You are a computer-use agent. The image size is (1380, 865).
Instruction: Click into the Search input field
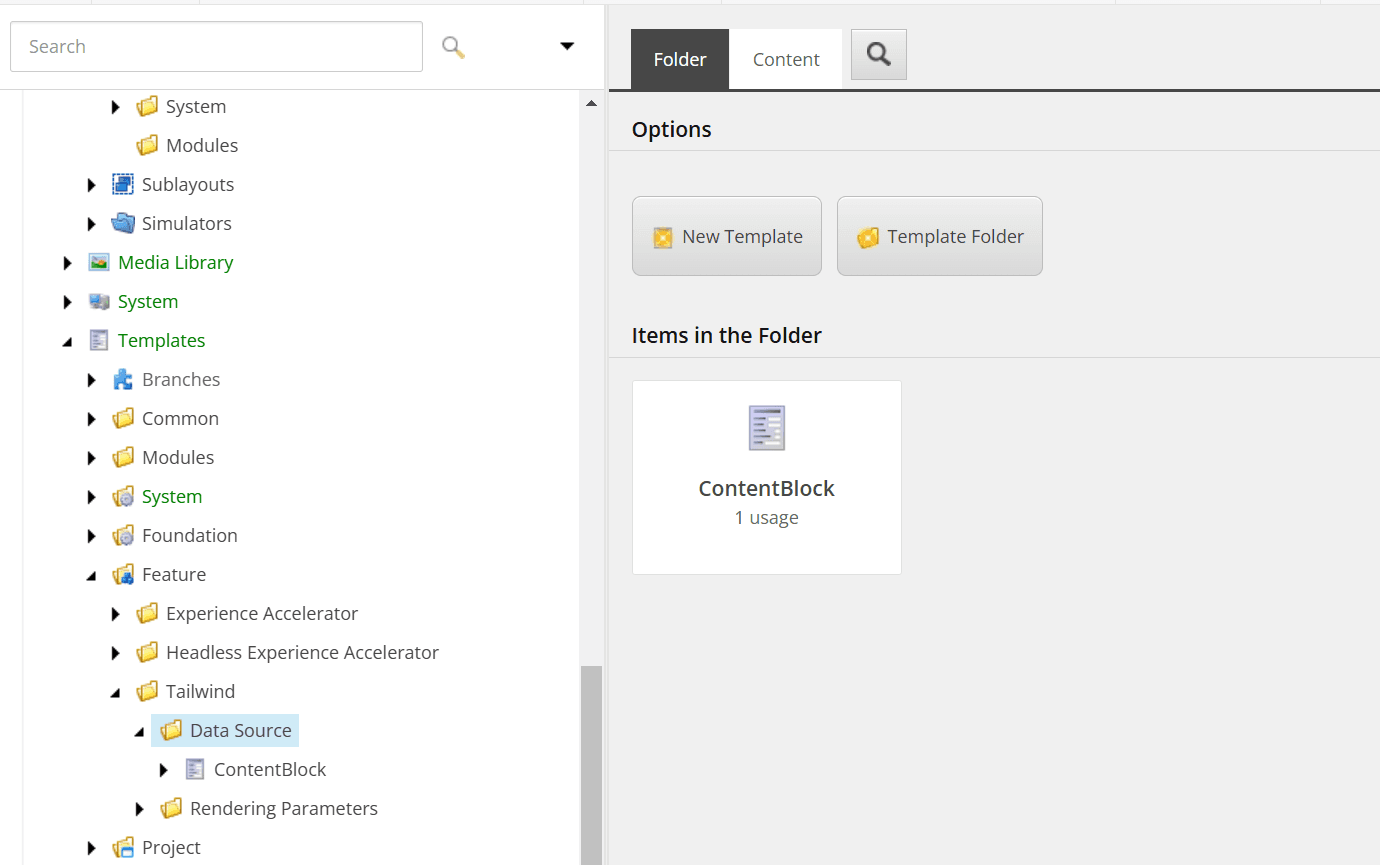pos(216,47)
